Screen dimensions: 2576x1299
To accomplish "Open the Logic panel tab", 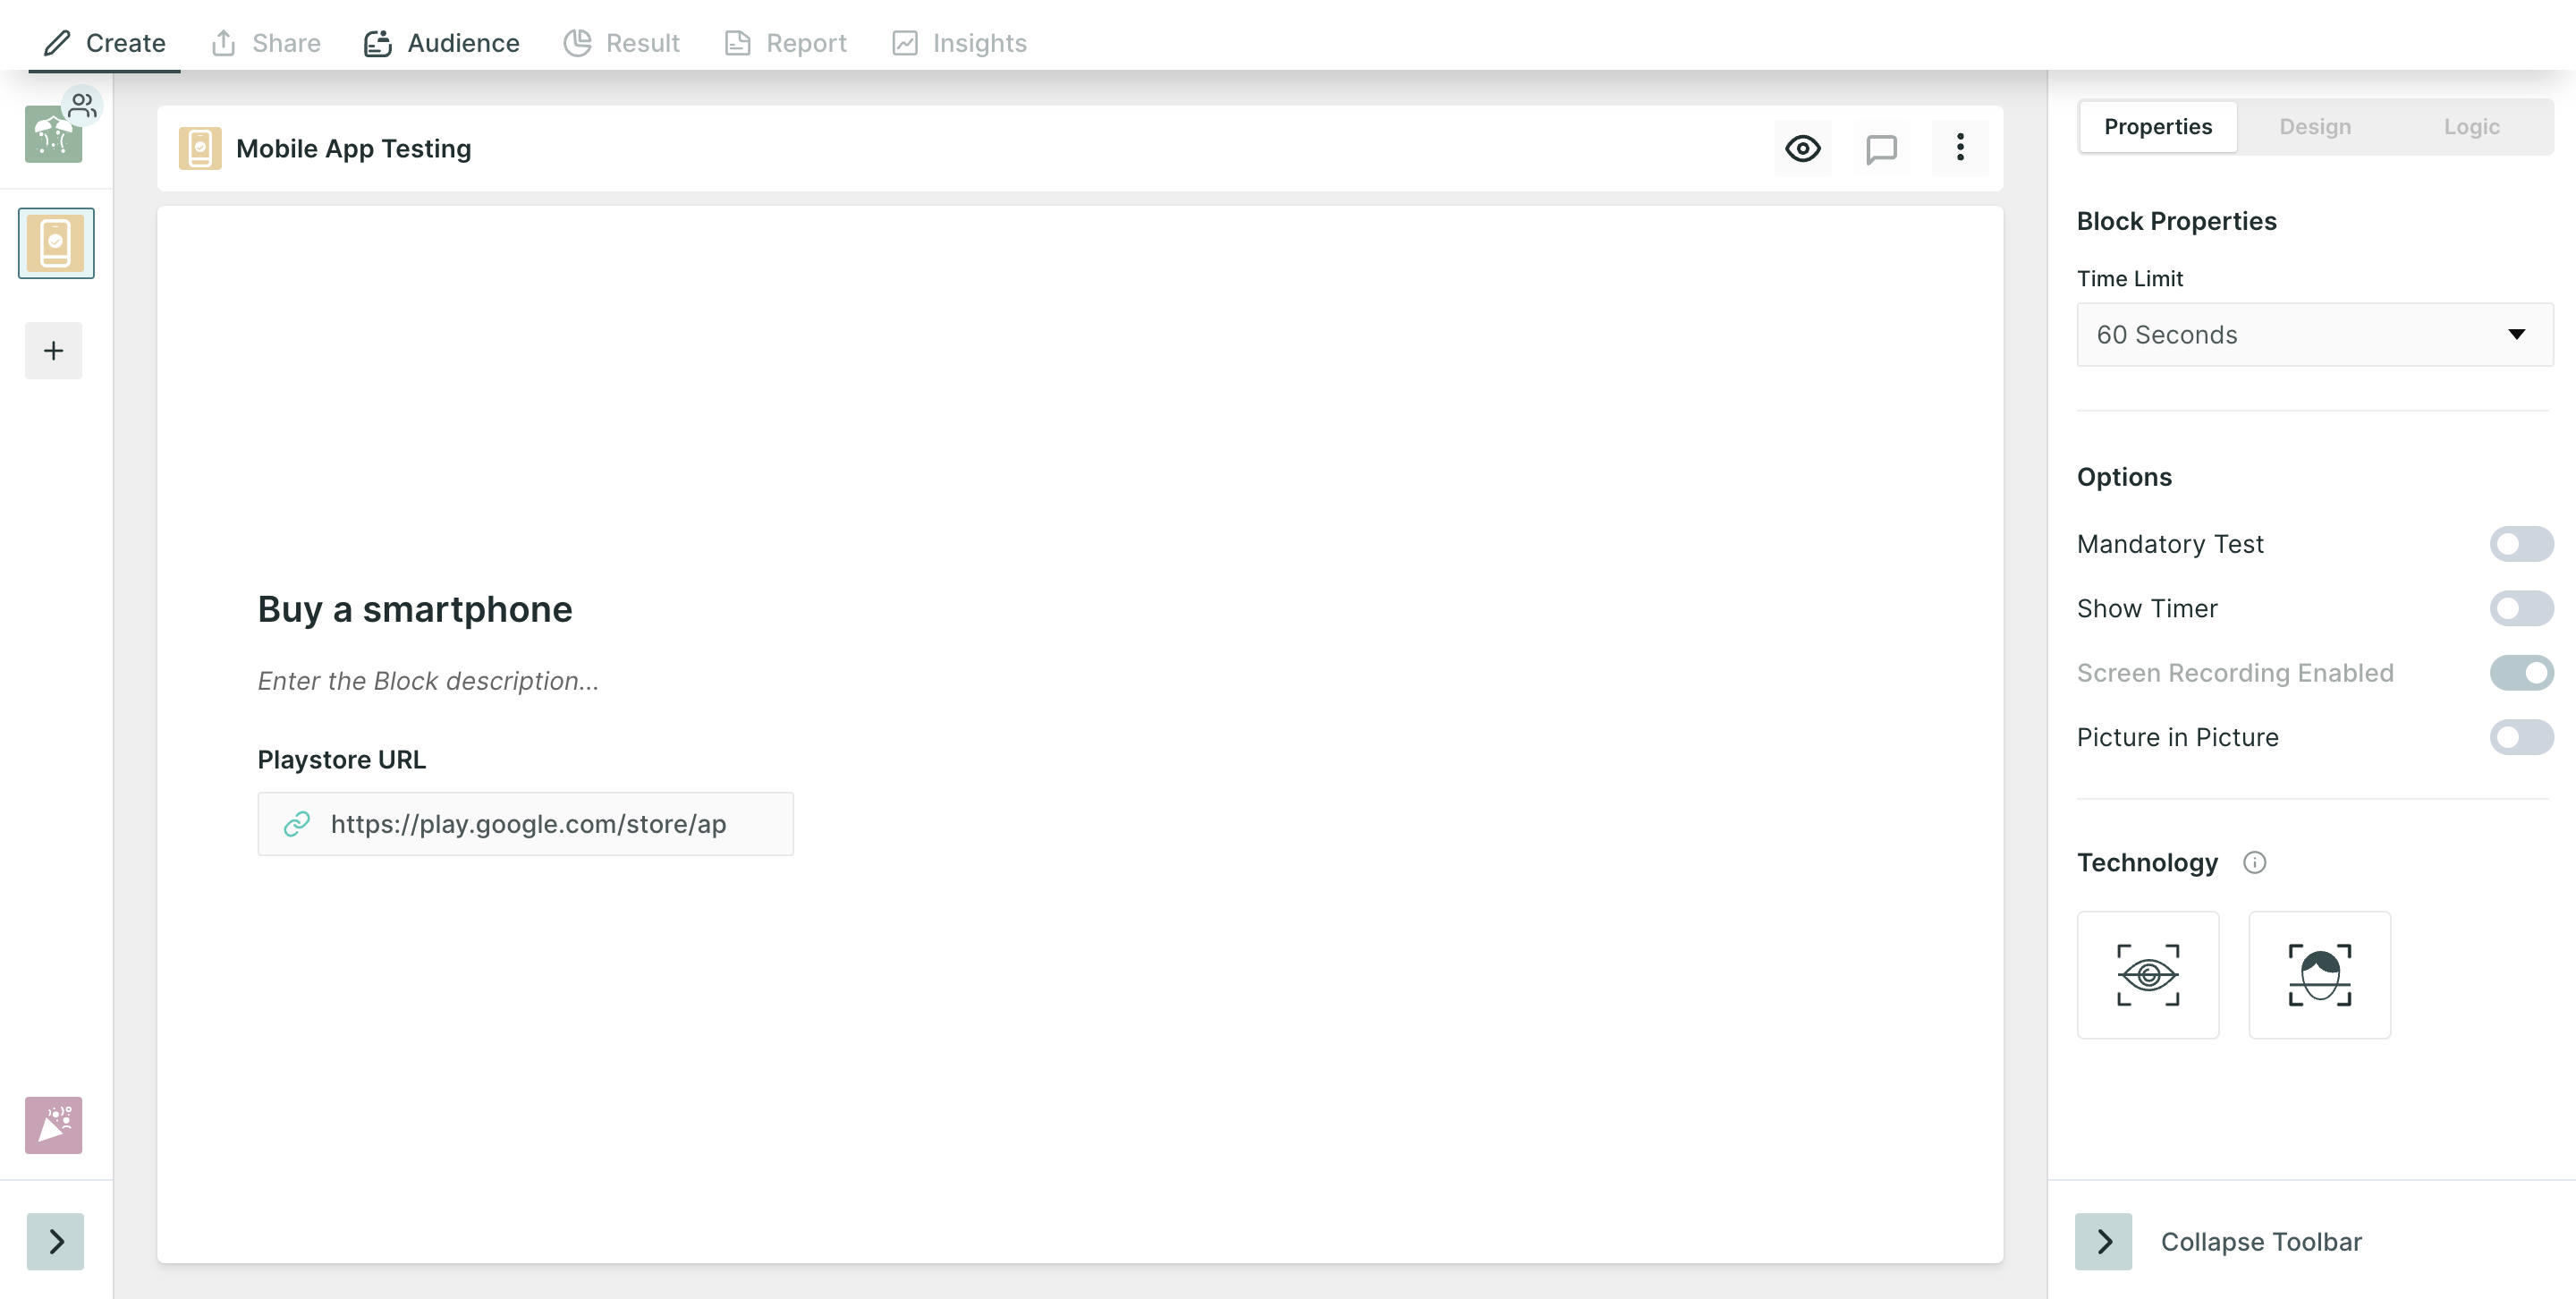I will click(2471, 127).
